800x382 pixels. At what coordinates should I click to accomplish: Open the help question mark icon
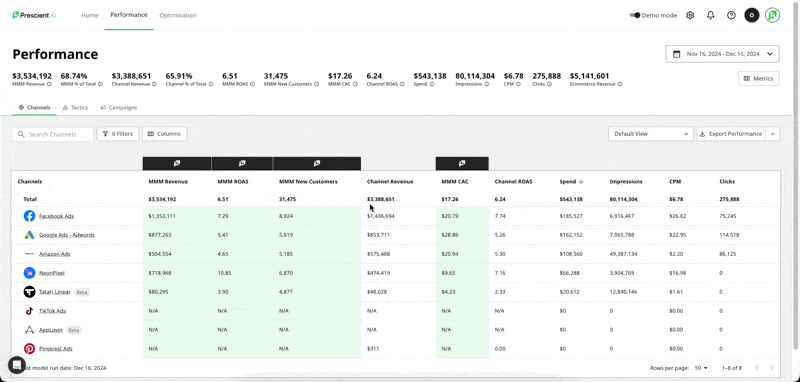pyautogui.click(x=731, y=15)
